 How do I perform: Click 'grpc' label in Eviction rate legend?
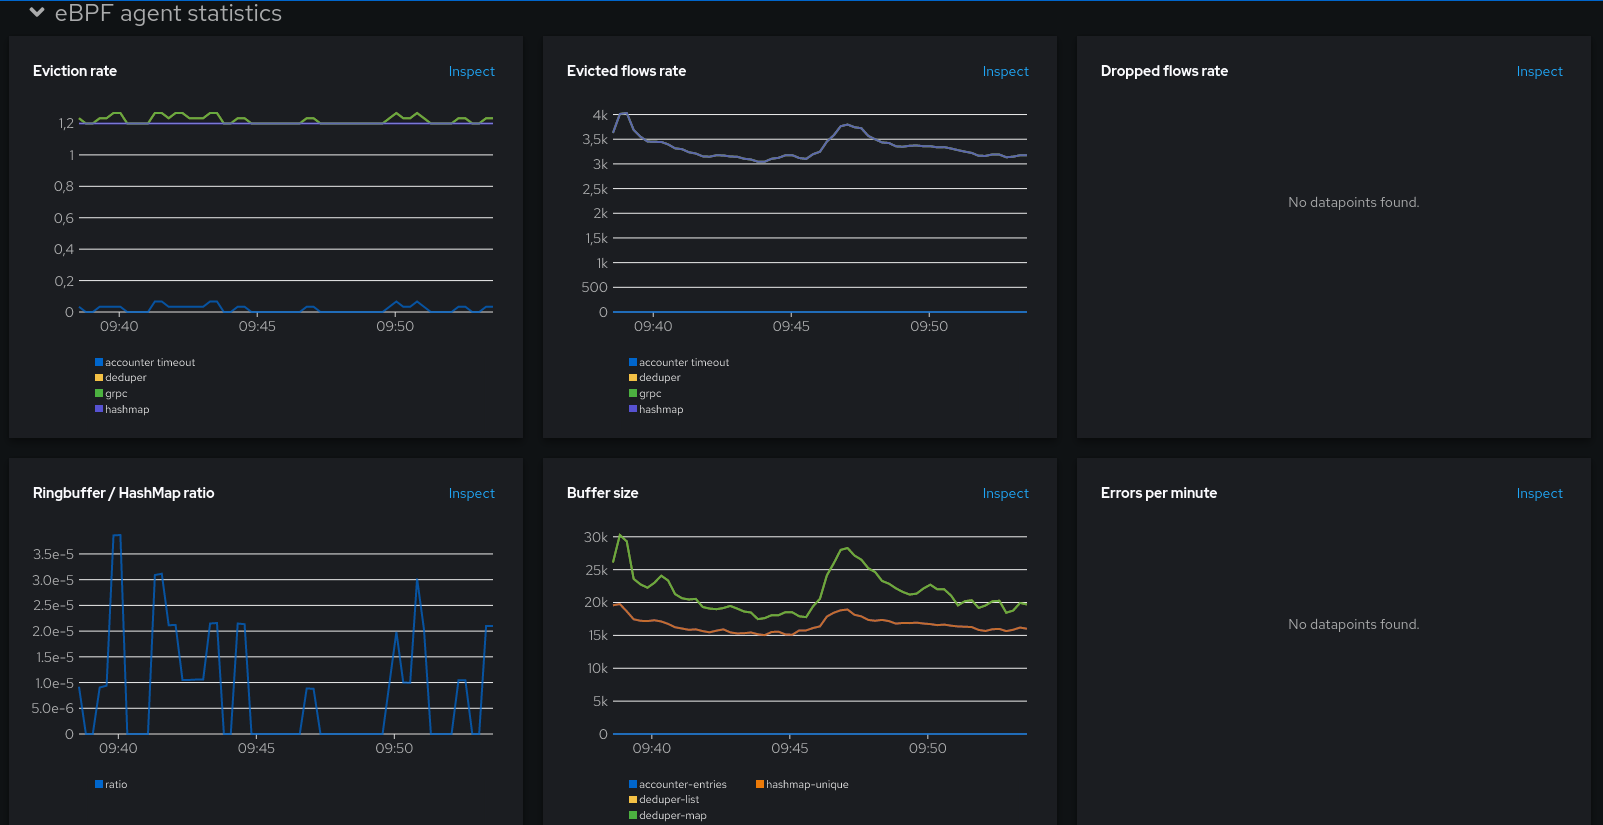pyautogui.click(x=116, y=394)
